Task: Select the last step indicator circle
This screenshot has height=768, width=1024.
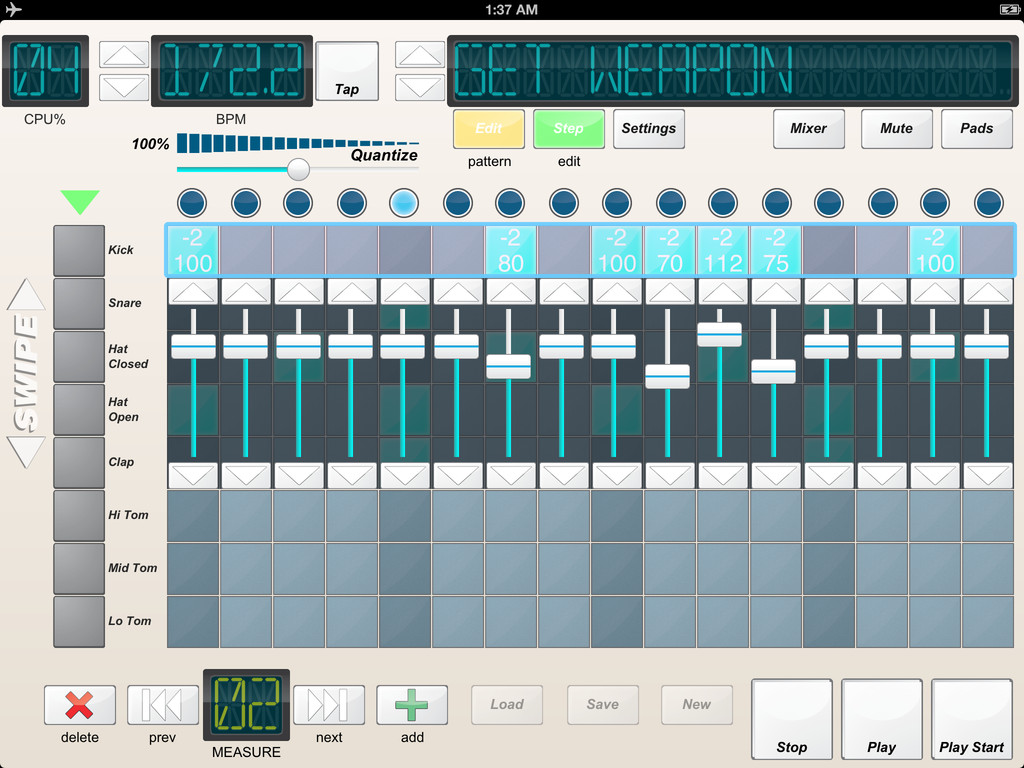Action: 989,203
